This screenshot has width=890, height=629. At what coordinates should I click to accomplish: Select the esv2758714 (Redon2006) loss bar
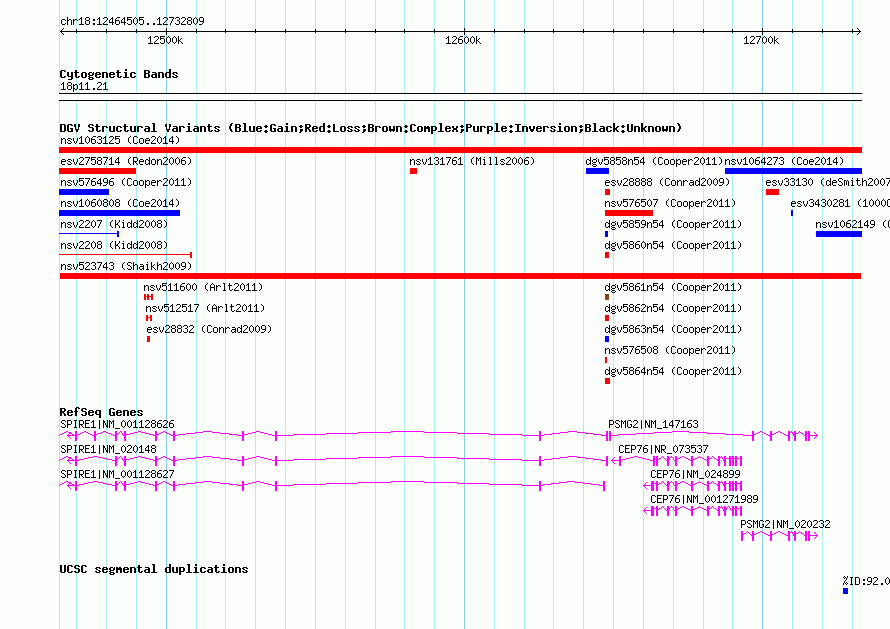pos(98,171)
